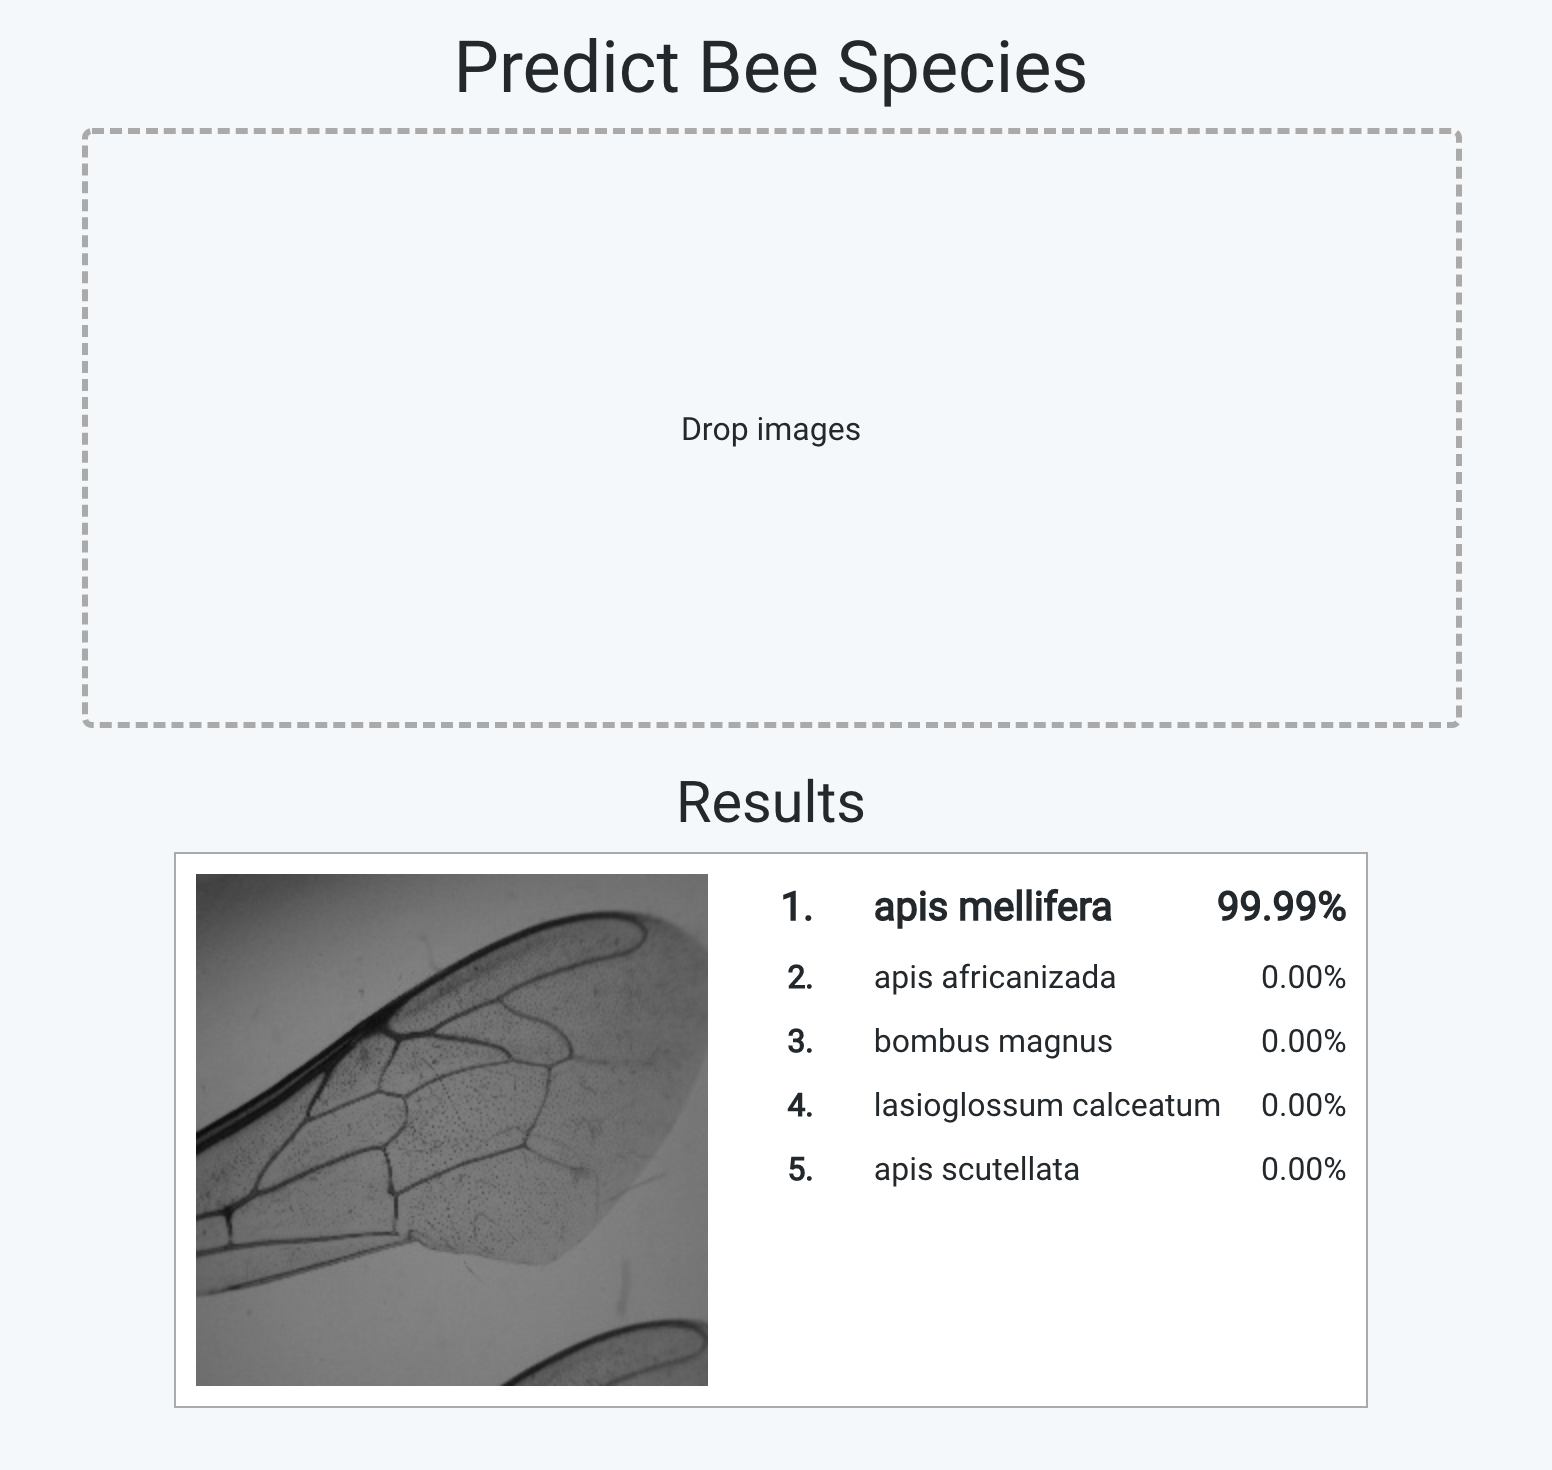The image size is (1552, 1470).
Task: Click the "Drop images" label text
Action: click(x=770, y=429)
